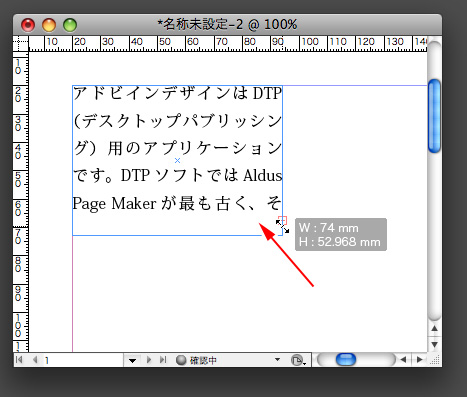
Task: Click the horizontal scrollbar left arrow
Action: [404, 359]
